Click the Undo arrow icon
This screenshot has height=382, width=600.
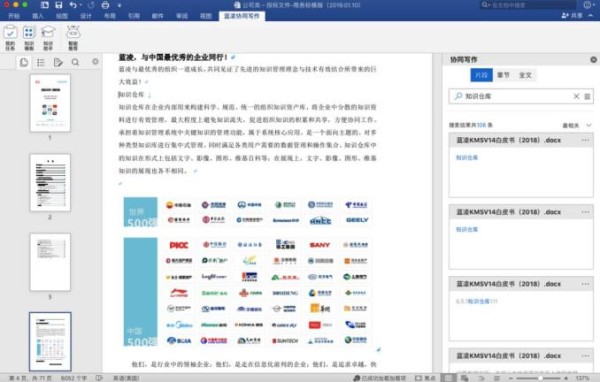(x=73, y=5)
